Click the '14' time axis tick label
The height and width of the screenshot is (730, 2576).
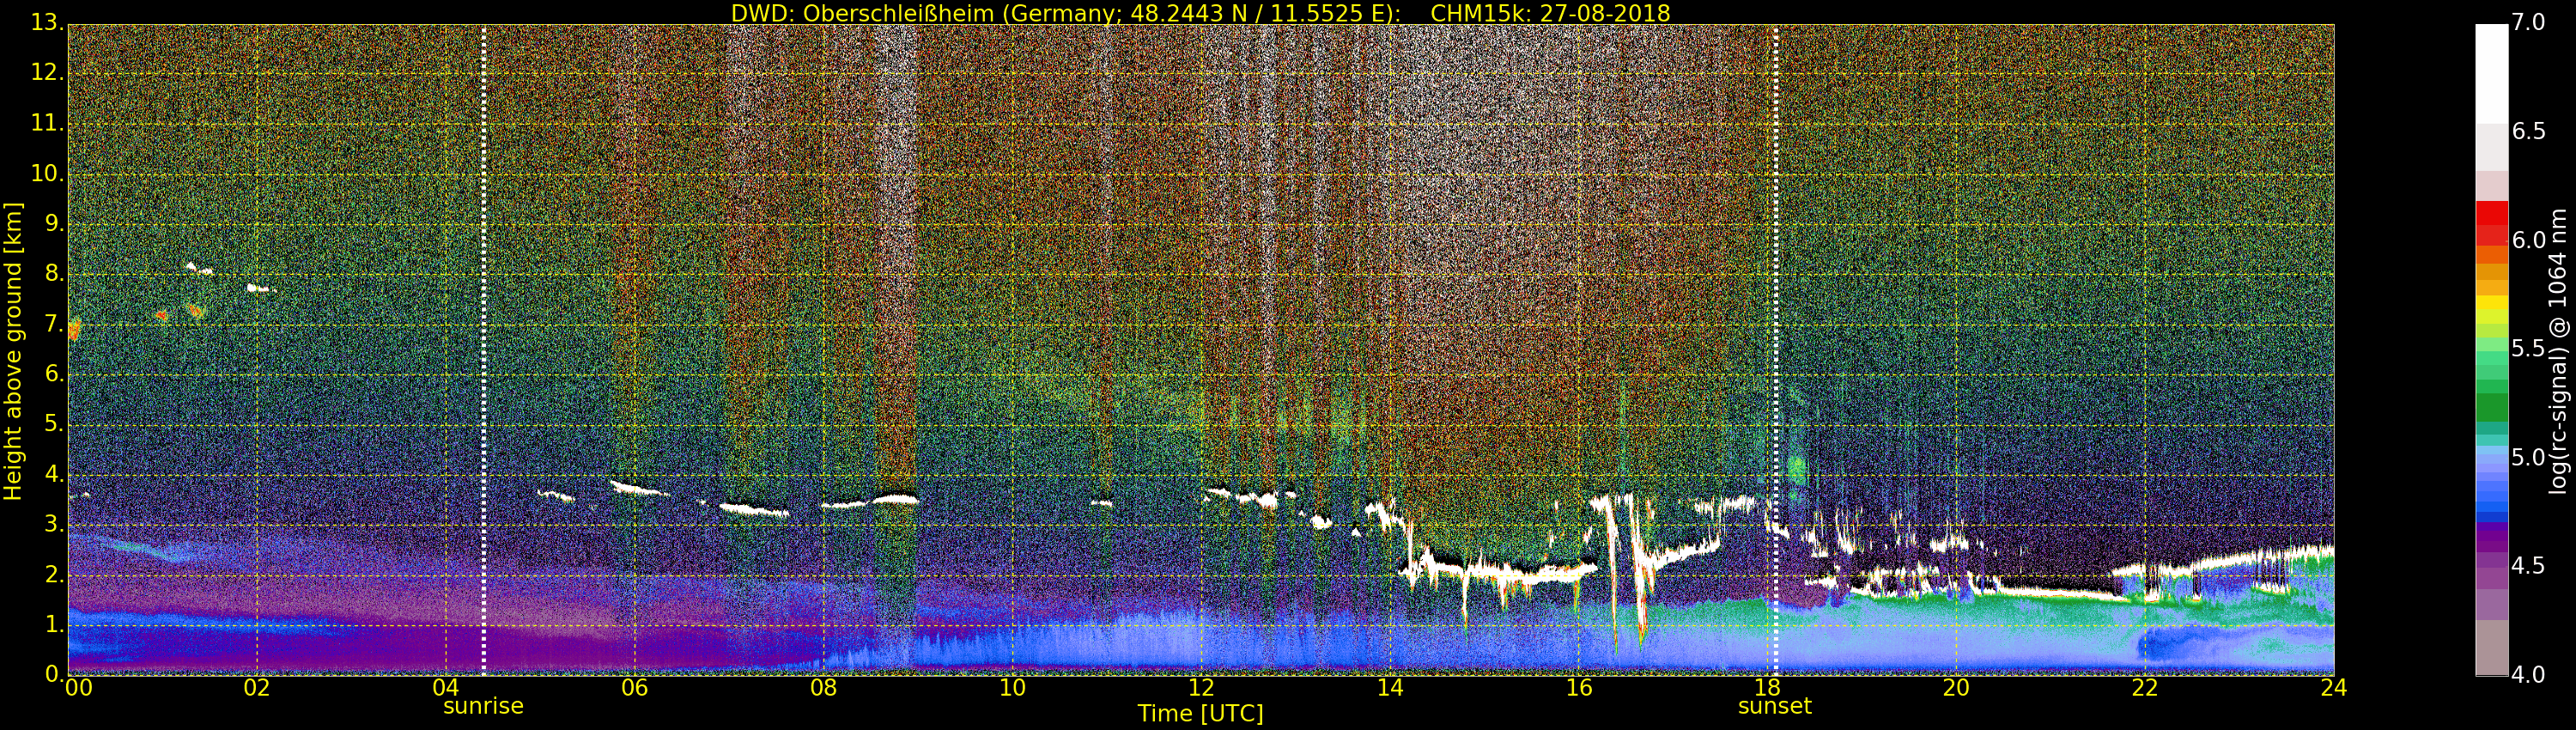tap(1390, 687)
